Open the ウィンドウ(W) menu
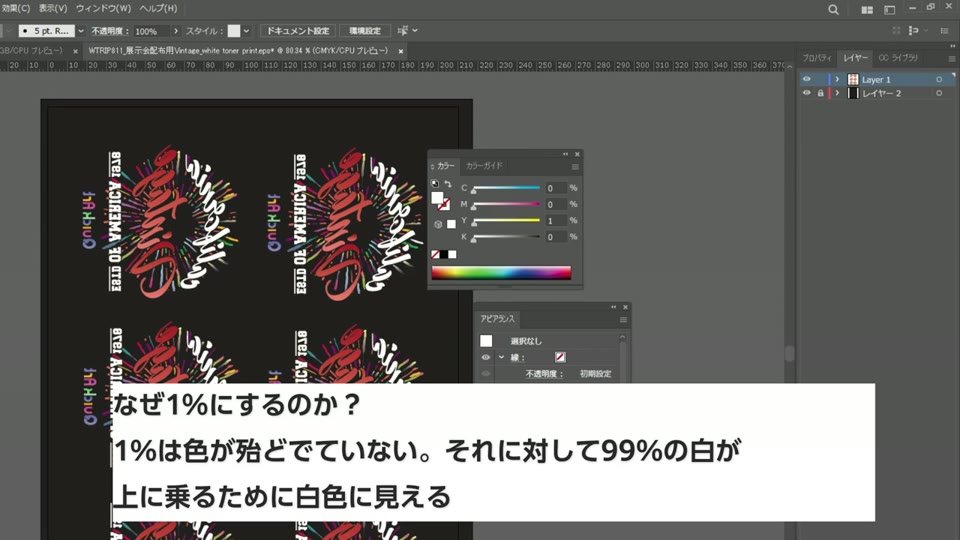Screen dimensions: 960x540 coord(103,9)
